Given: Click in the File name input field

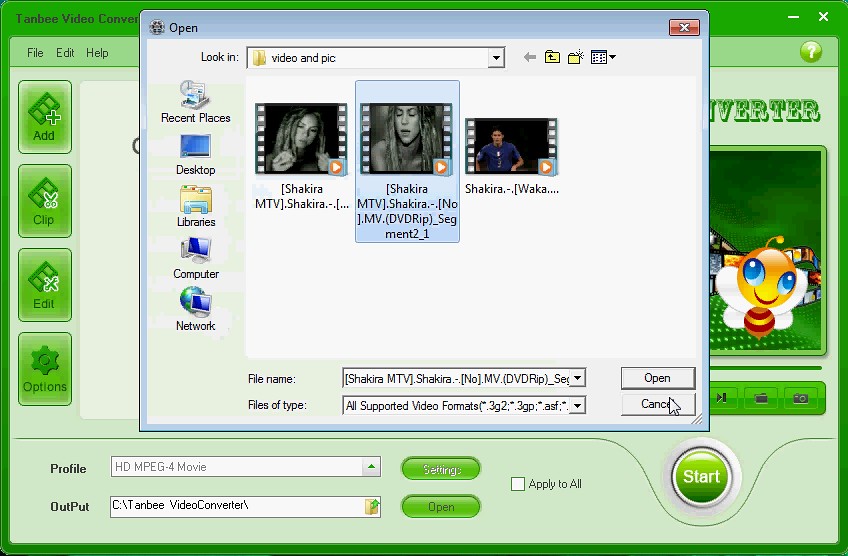Looking at the screenshot, I should tap(456, 378).
